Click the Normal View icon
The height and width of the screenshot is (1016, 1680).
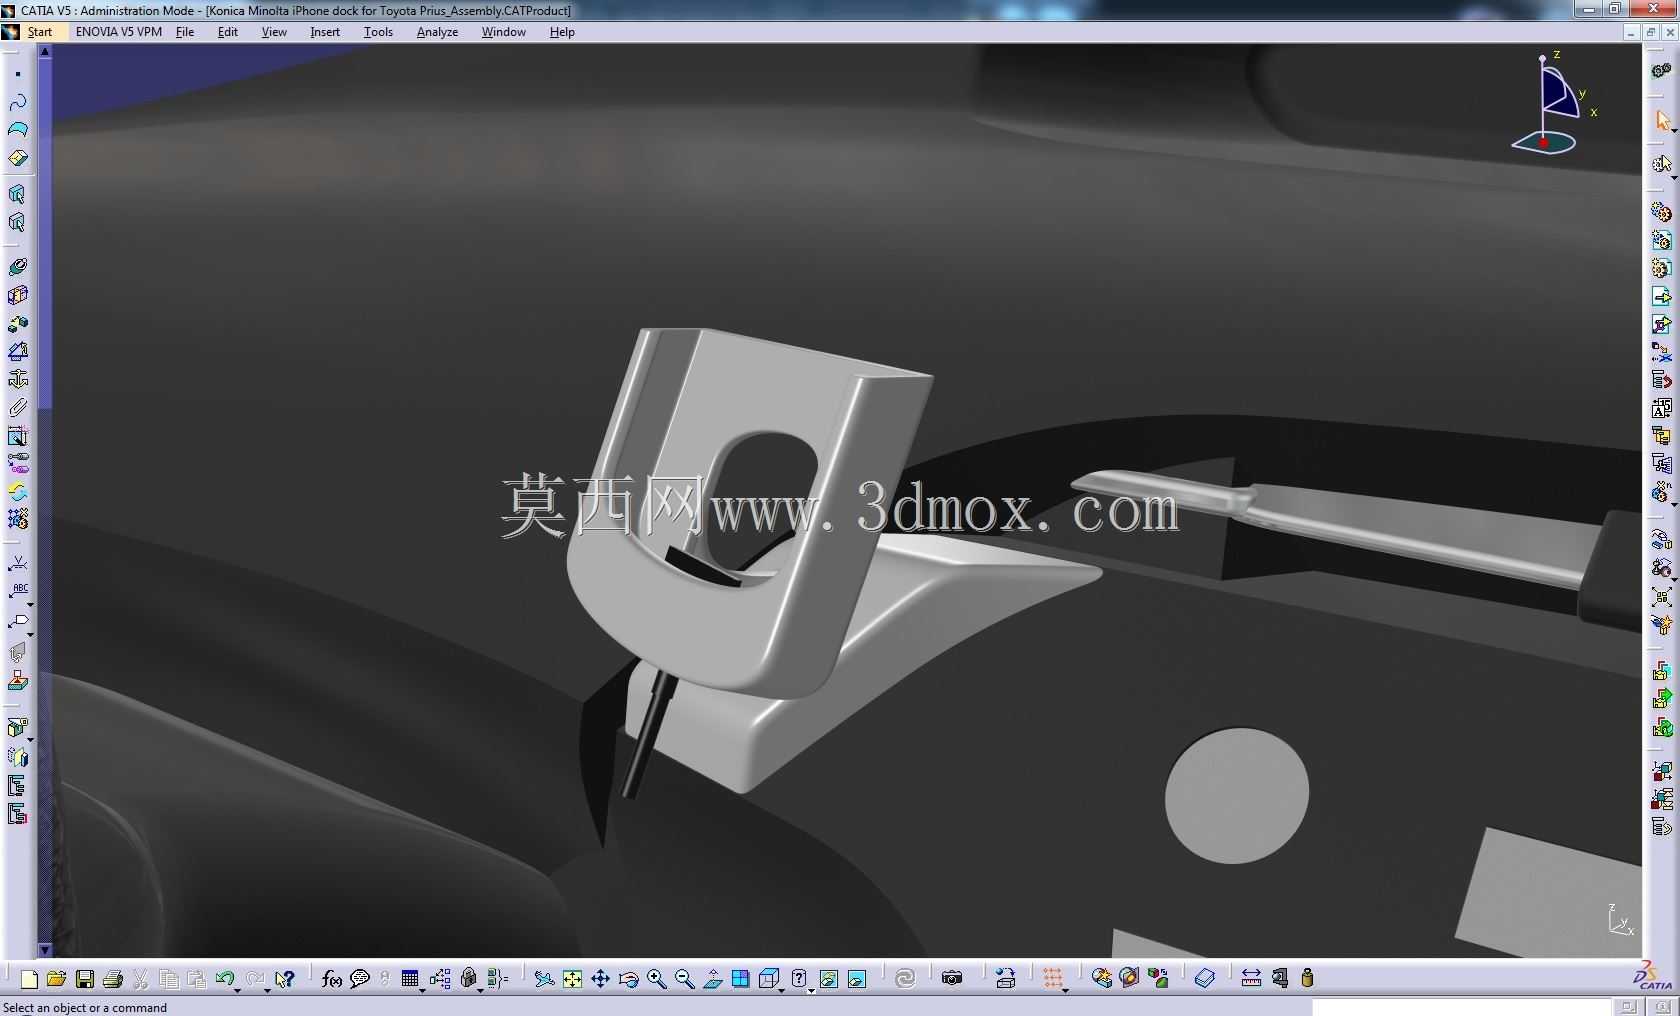[712, 979]
